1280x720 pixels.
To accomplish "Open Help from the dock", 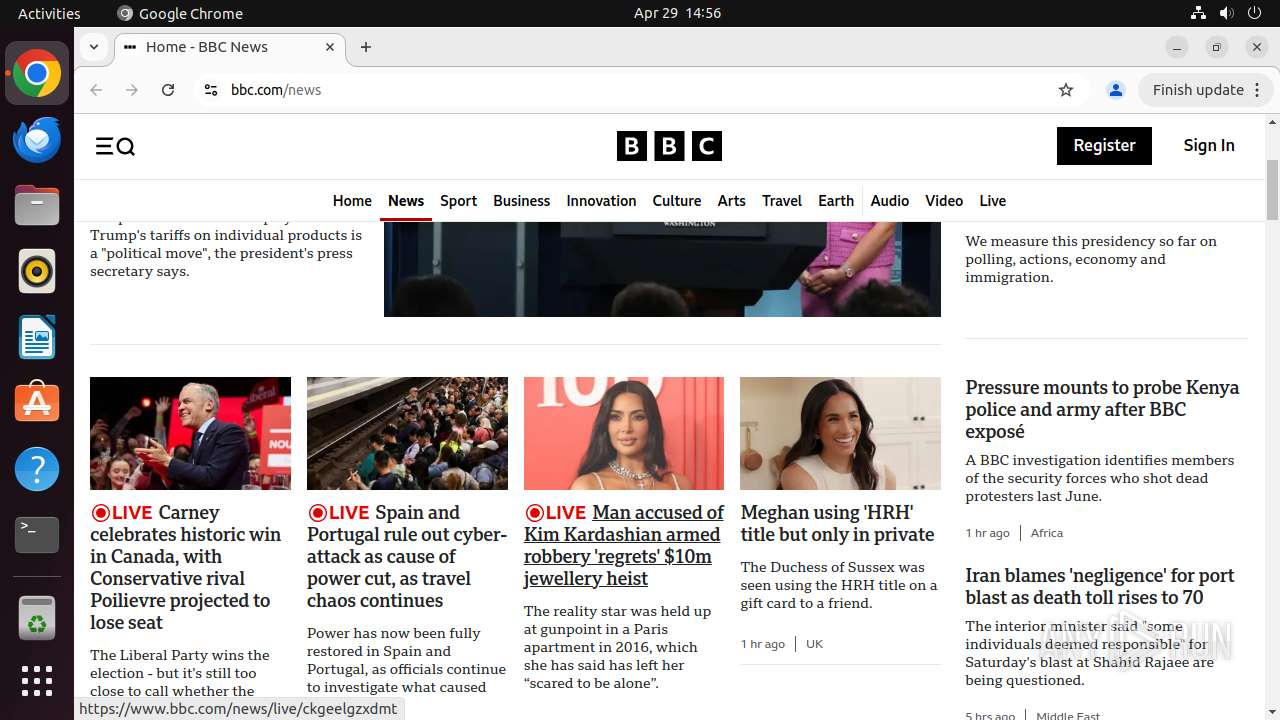I will (37, 469).
